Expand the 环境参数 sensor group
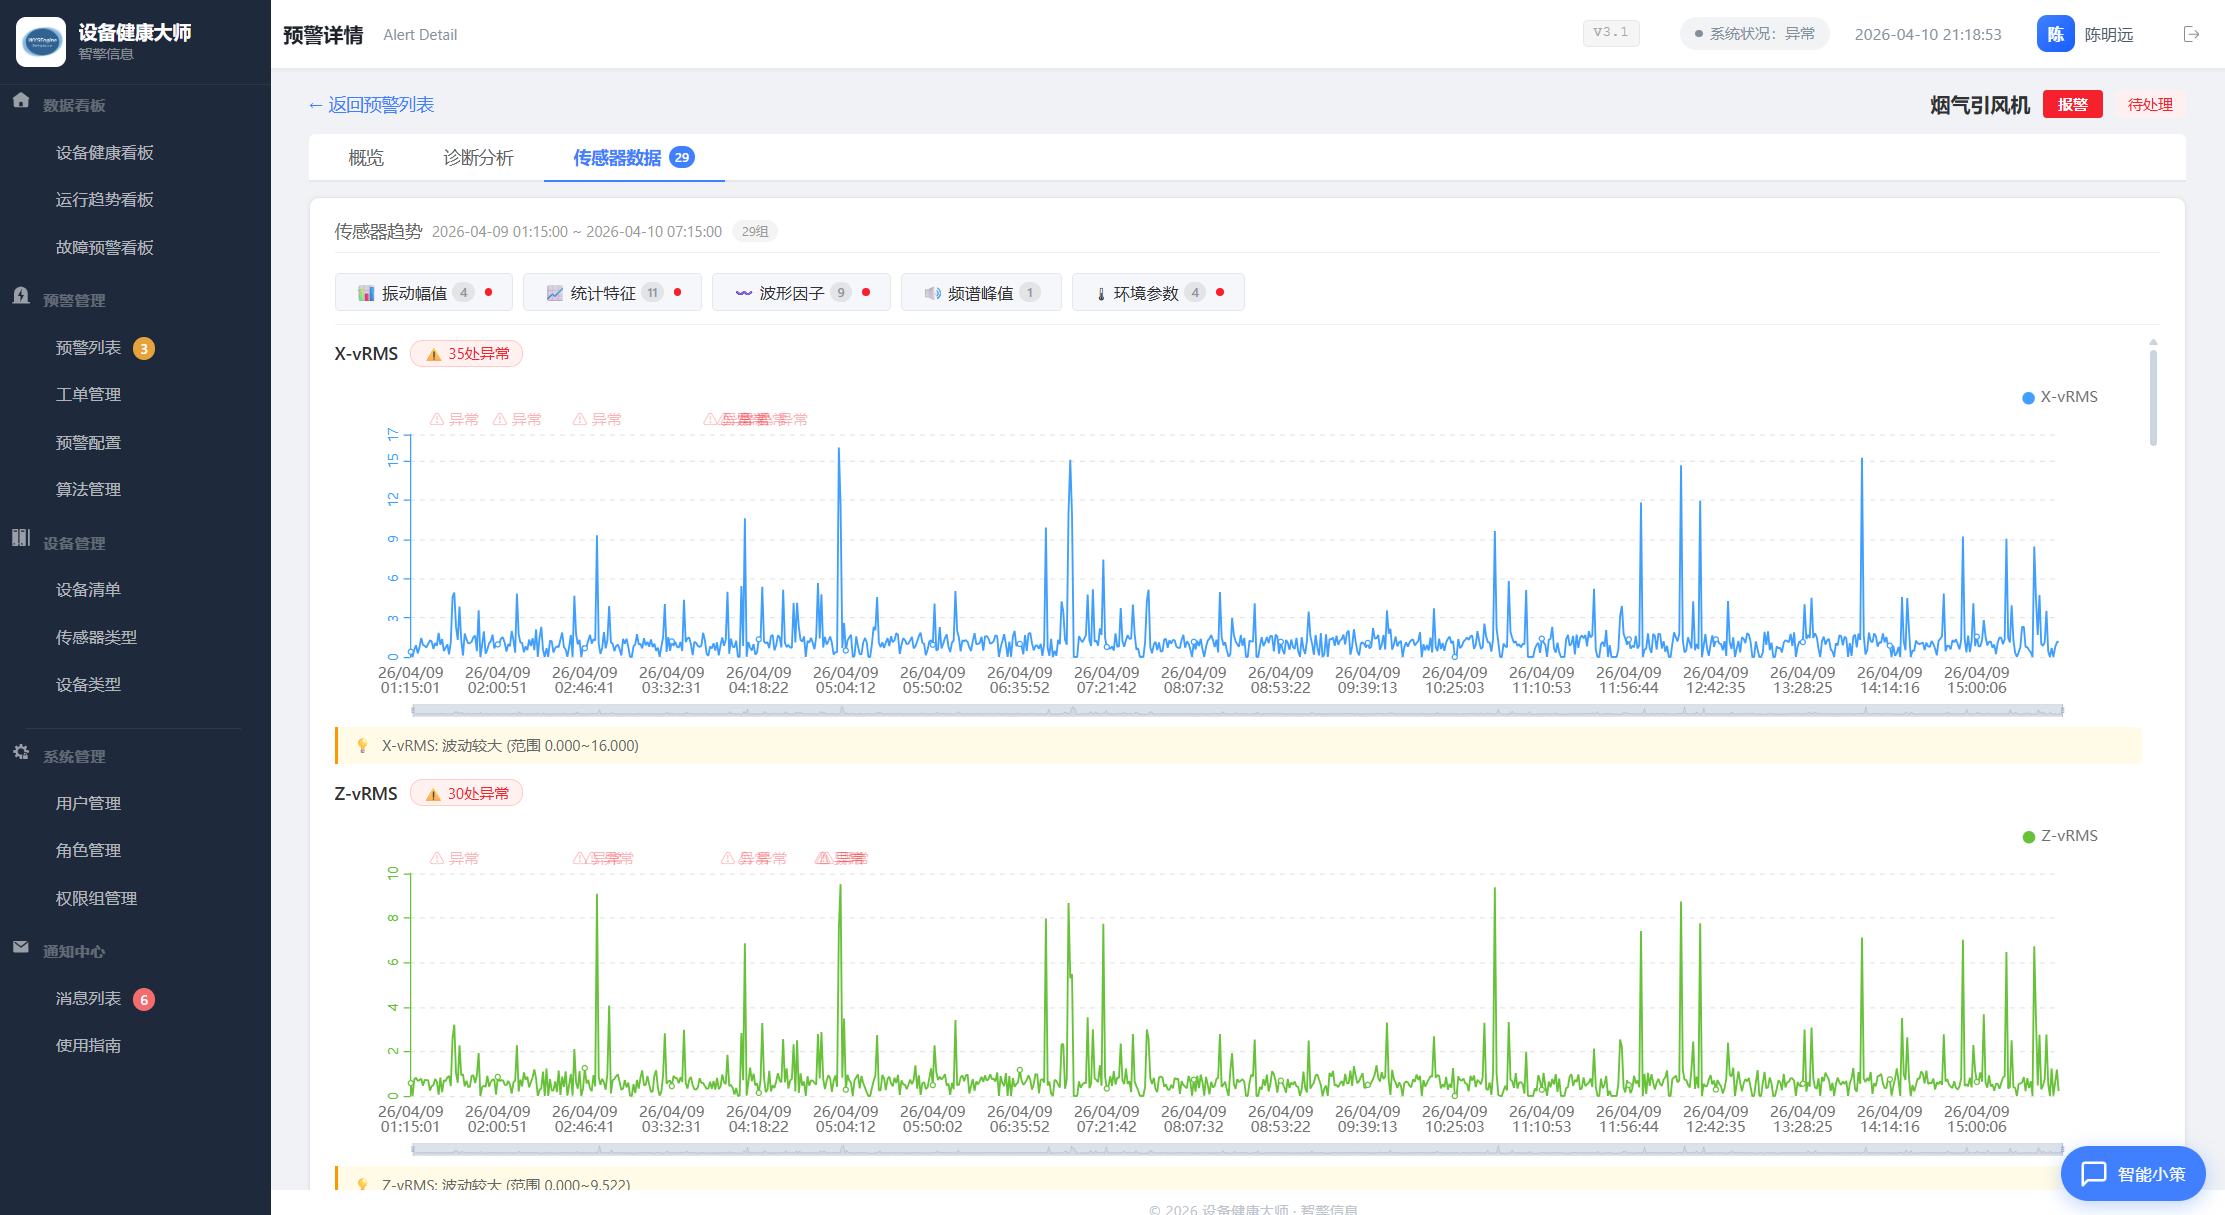Image resolution: width=2225 pixels, height=1215 pixels. click(x=1157, y=293)
